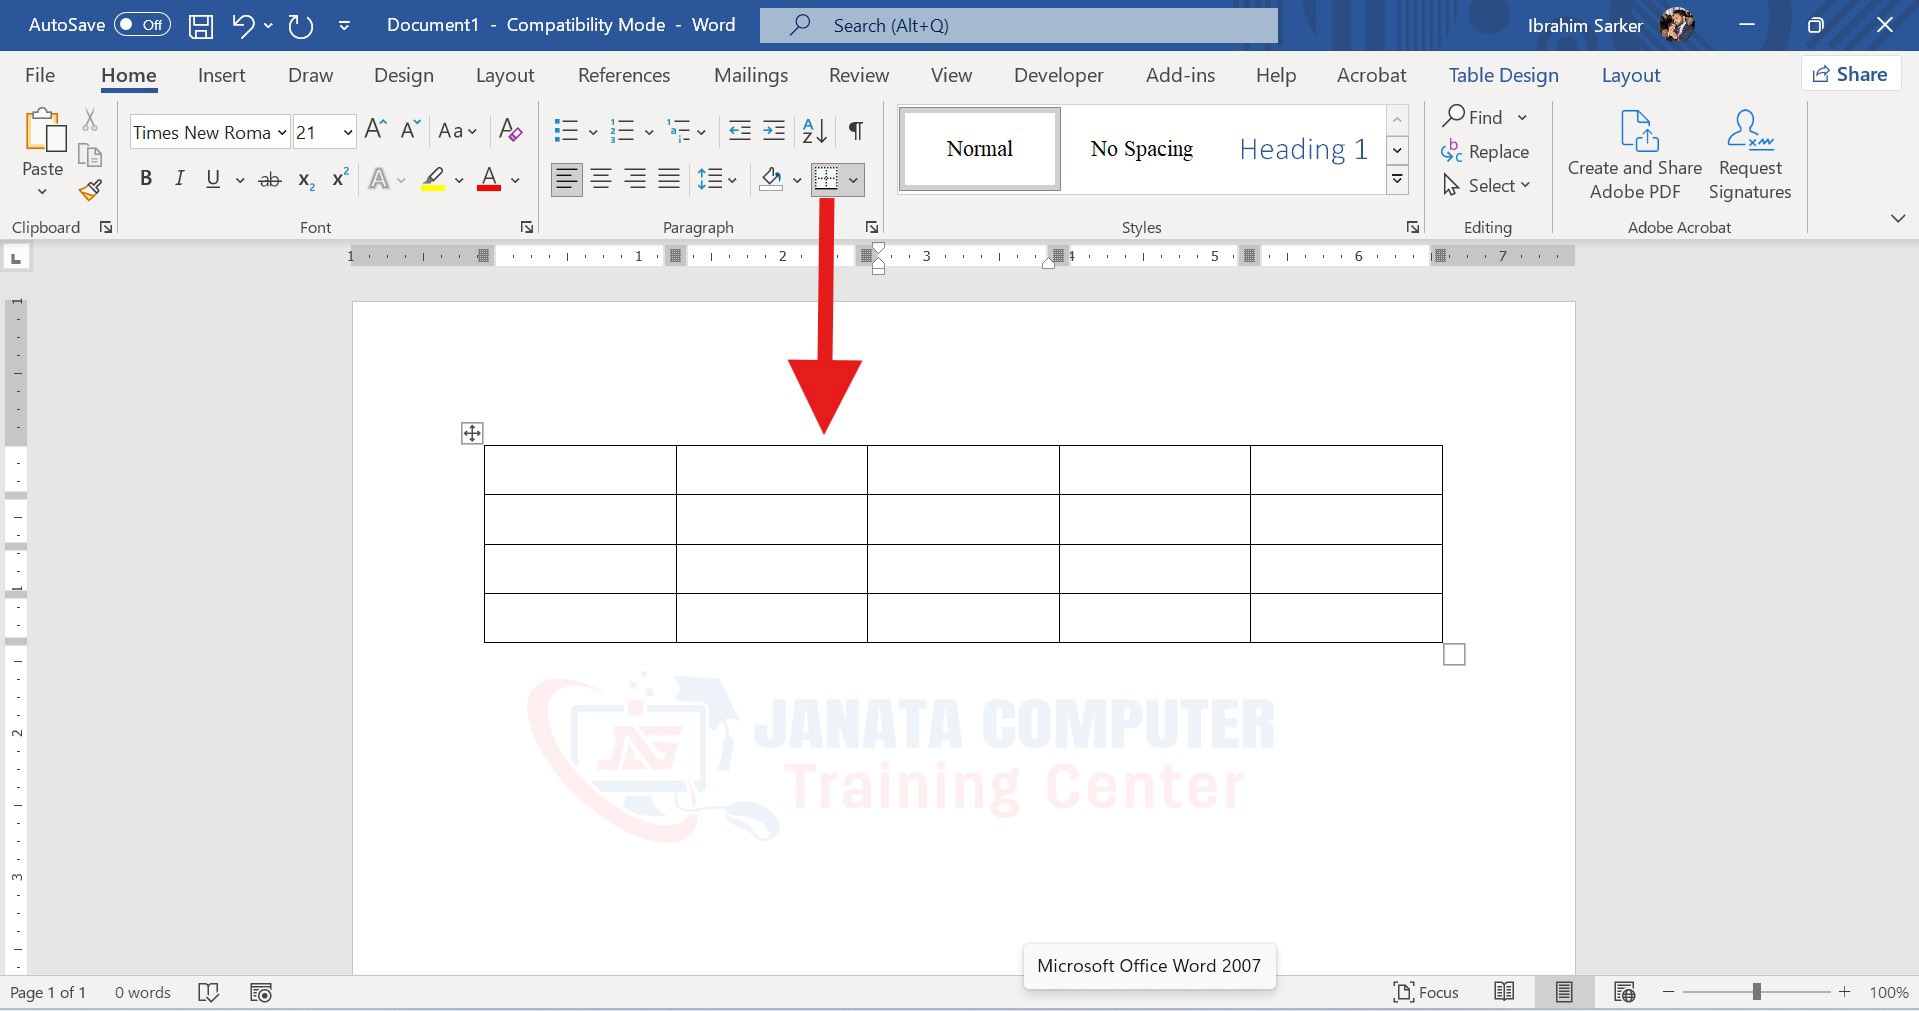Click the Share button
This screenshot has height=1011, width=1919.
(x=1850, y=74)
